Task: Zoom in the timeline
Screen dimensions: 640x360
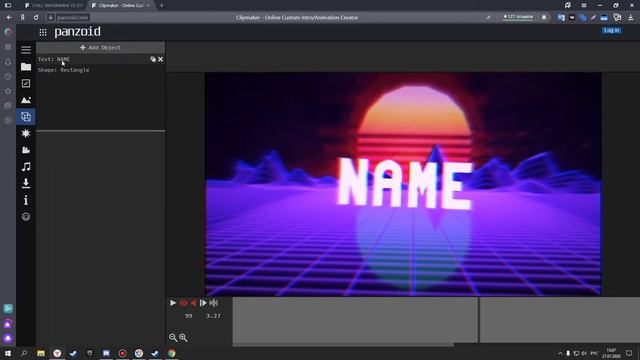Action: coord(183,338)
